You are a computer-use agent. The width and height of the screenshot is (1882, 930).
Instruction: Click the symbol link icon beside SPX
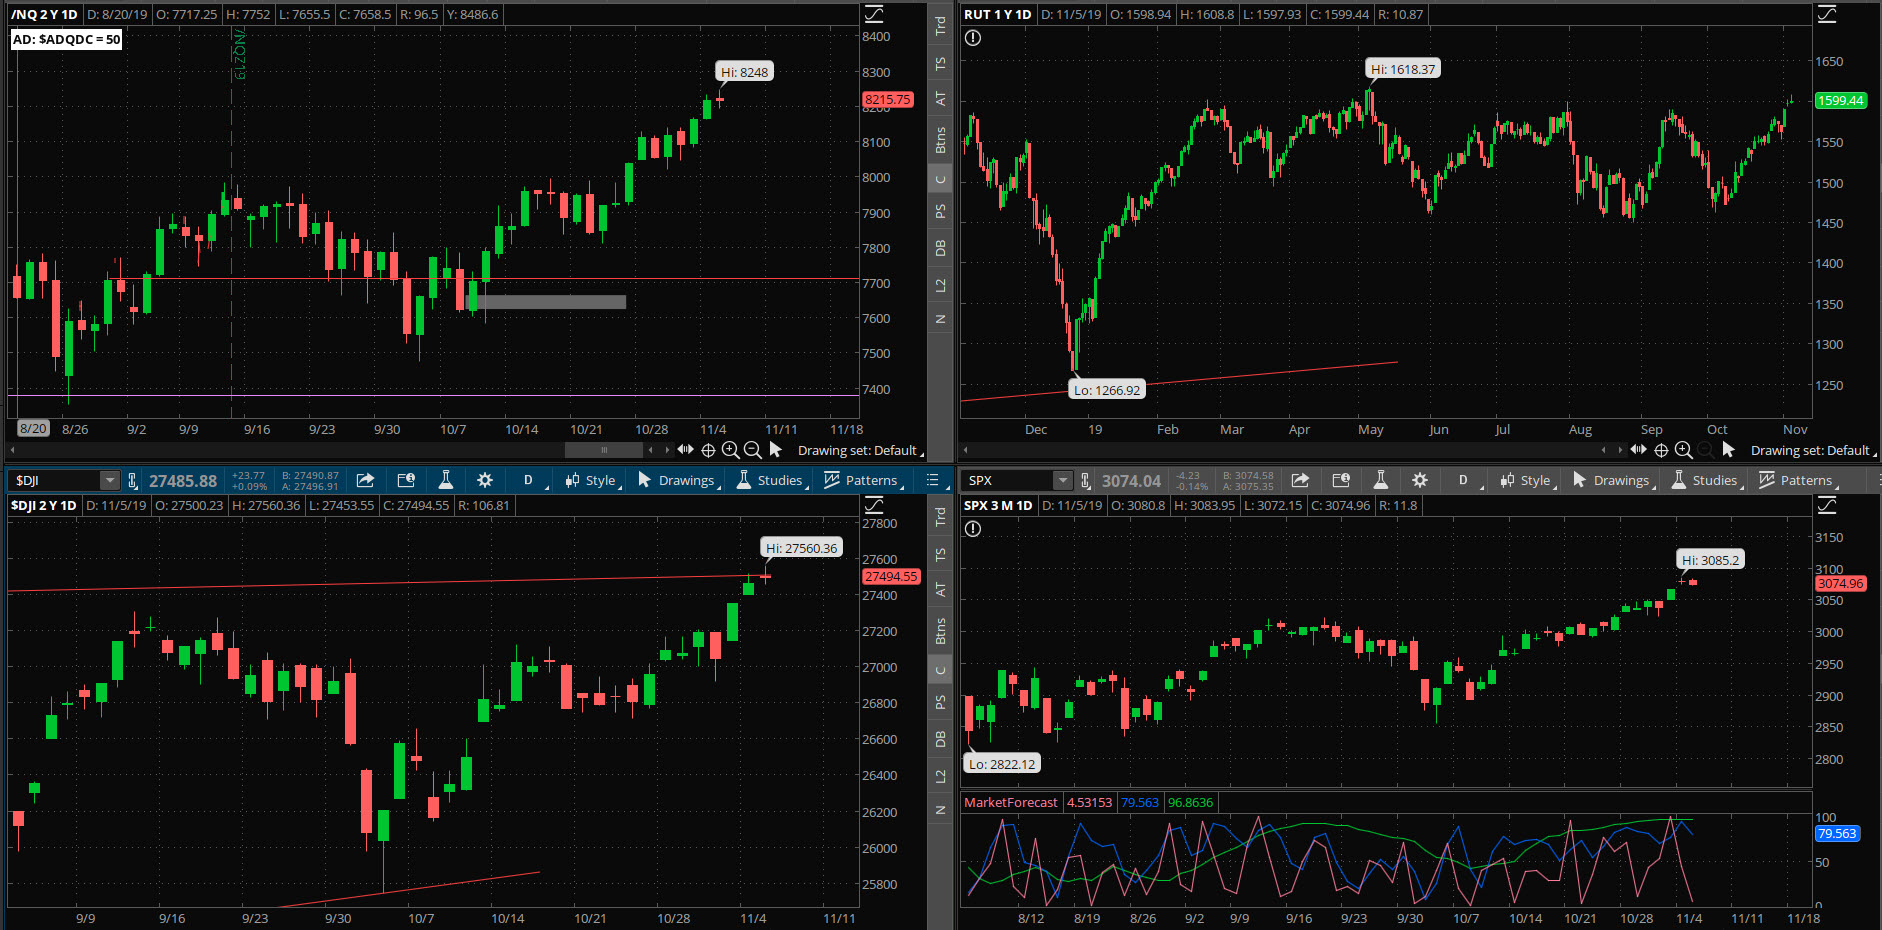pyautogui.click(x=1085, y=481)
